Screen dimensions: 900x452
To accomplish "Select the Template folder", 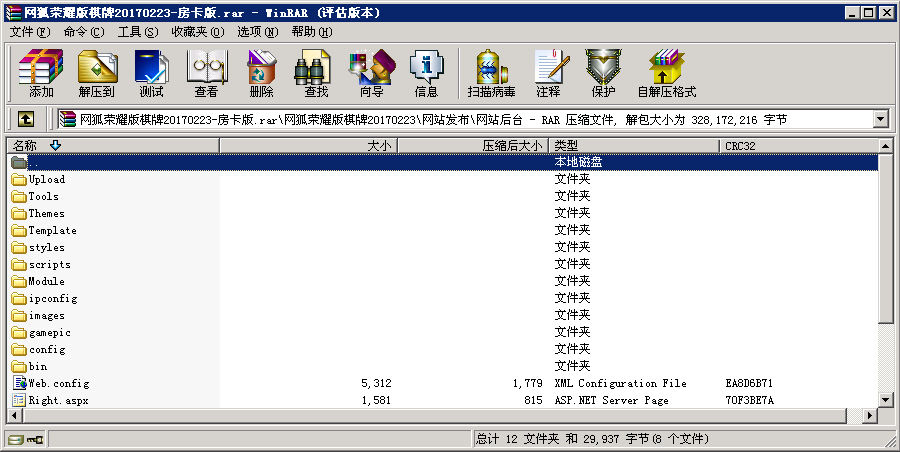I will [x=52, y=230].
